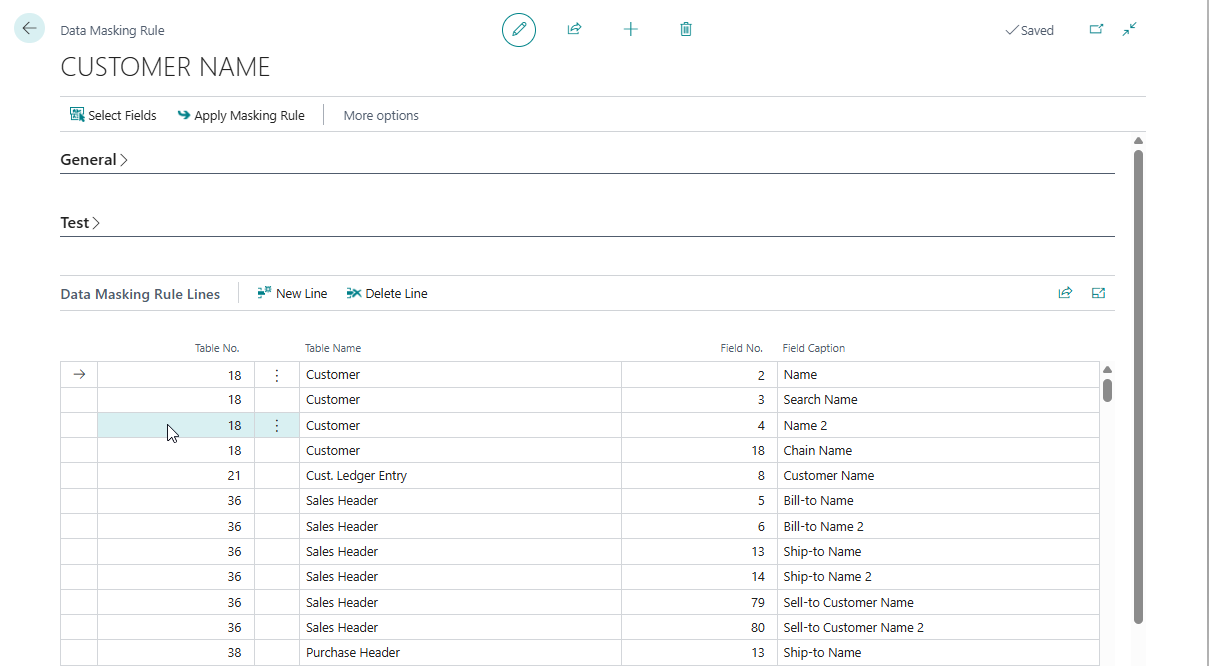Viewport: 1209px width, 666px height.
Task: Collapse page with shrink arrows icon
Action: [x=1130, y=30]
